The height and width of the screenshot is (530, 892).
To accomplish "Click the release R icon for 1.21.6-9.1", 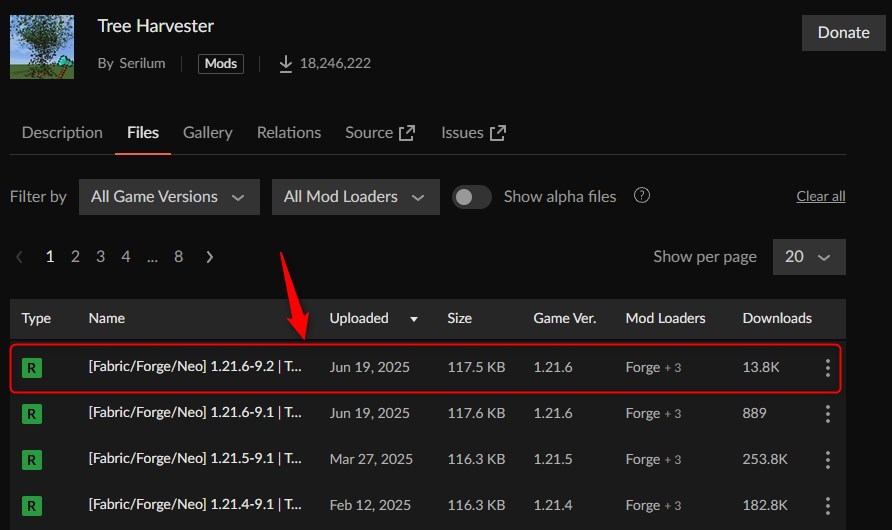I will pyautogui.click(x=32, y=413).
